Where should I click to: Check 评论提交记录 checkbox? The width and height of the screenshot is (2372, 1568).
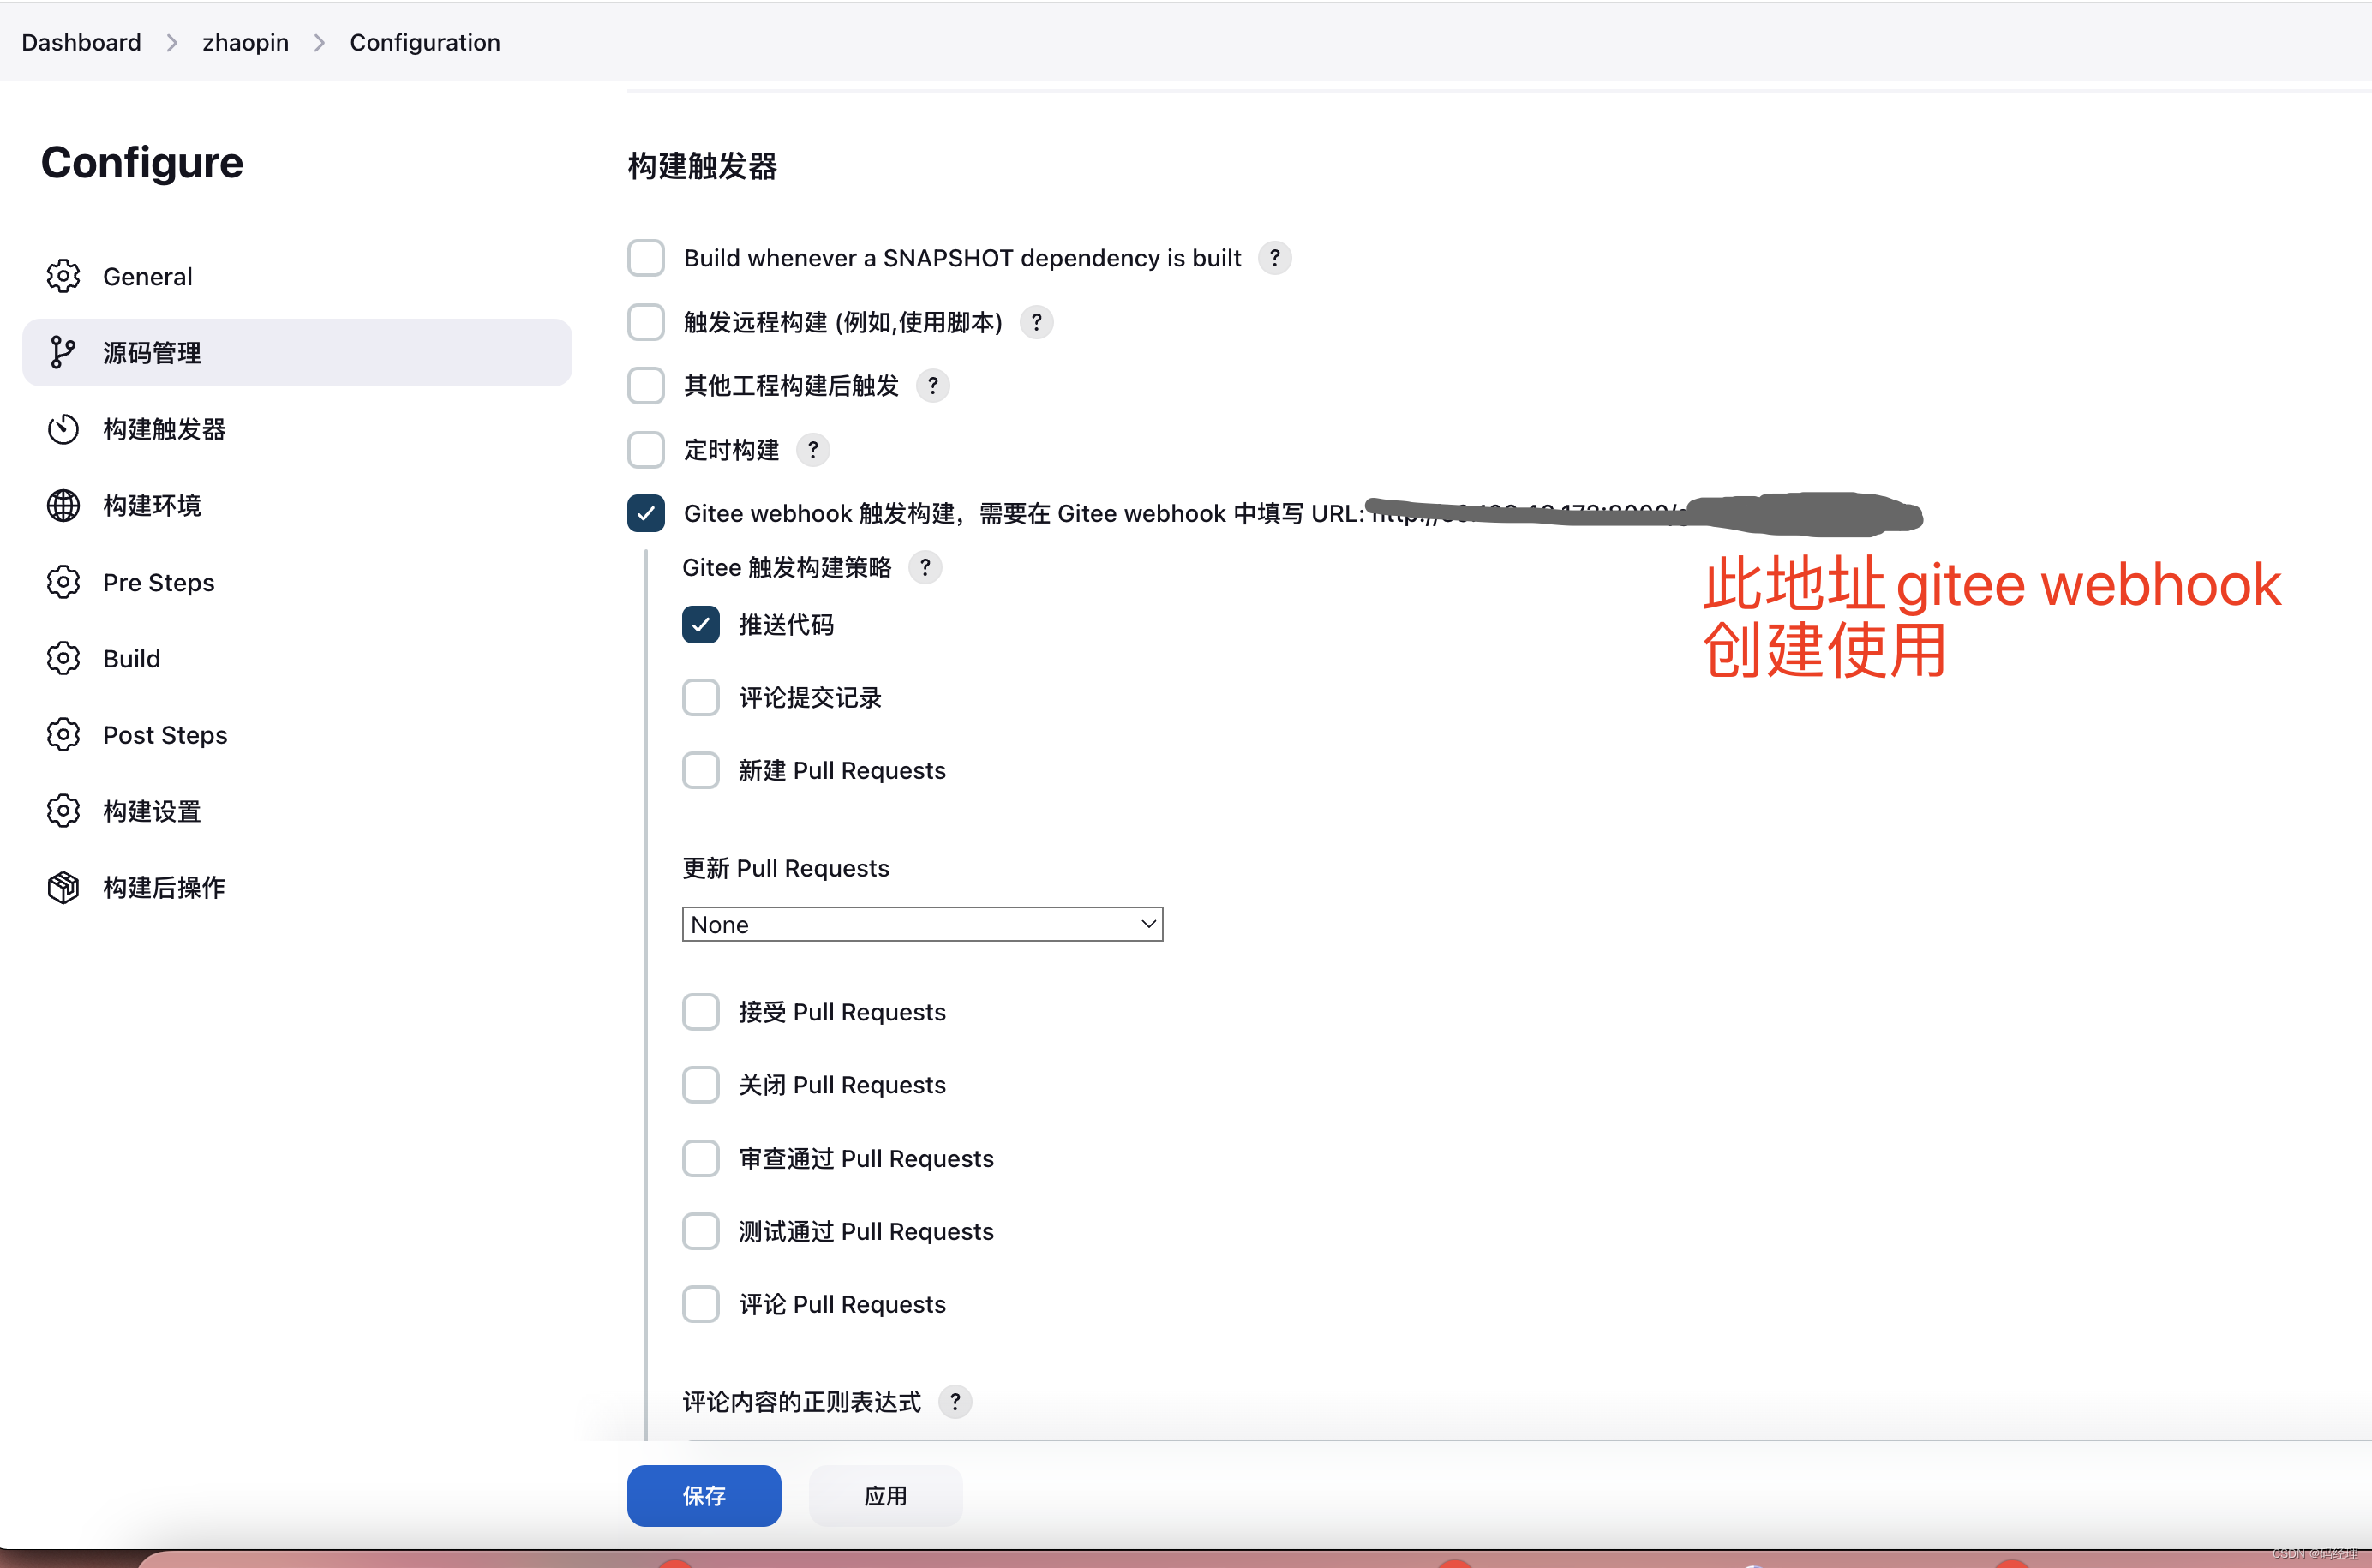tap(701, 697)
